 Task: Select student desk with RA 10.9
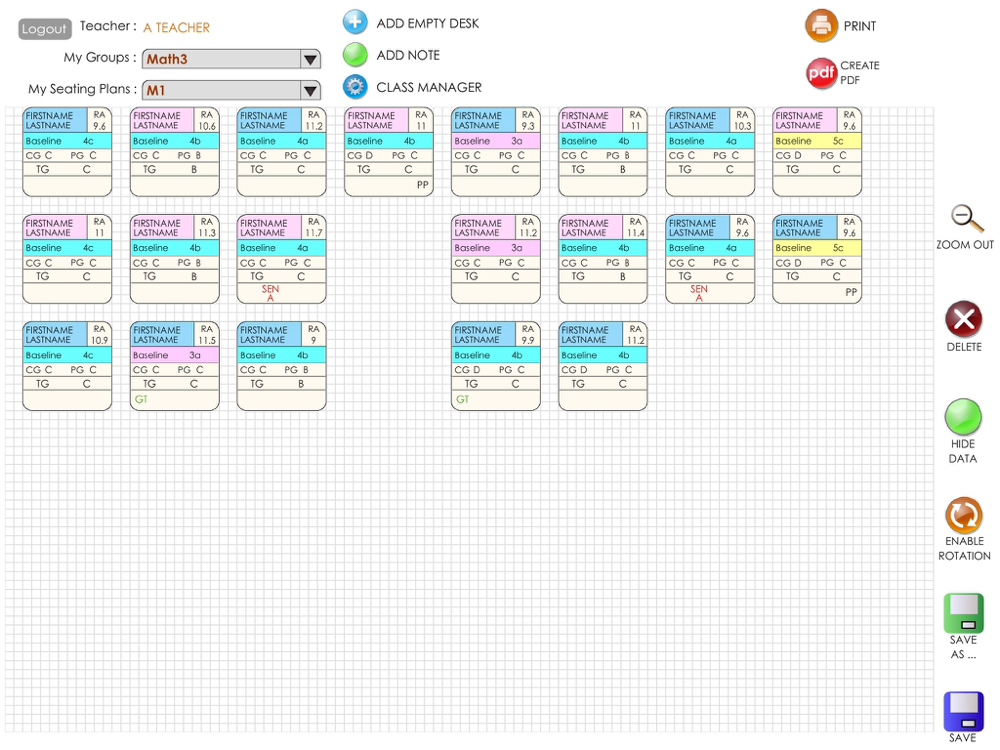(x=67, y=365)
